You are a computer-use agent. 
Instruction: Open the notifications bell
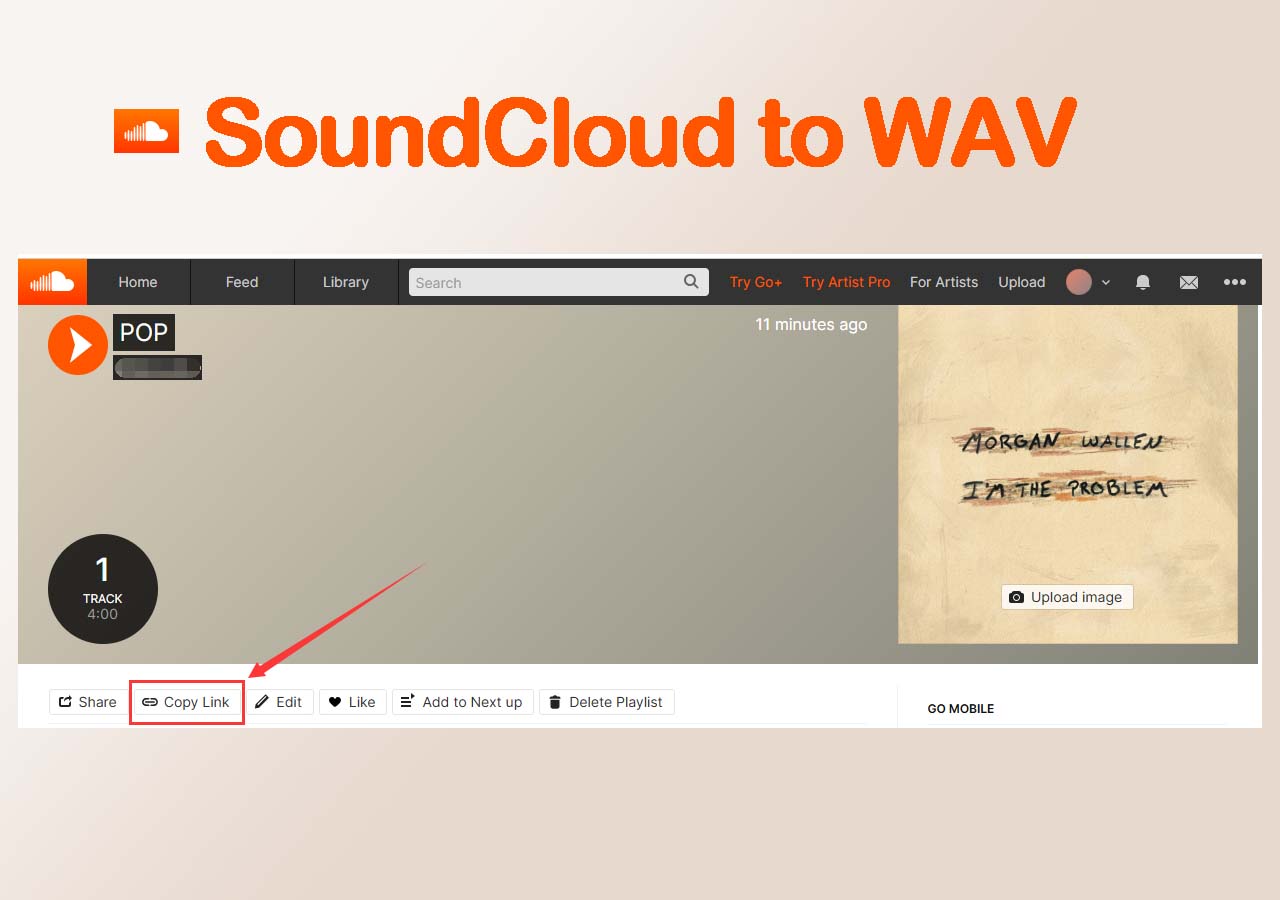pos(1143,282)
